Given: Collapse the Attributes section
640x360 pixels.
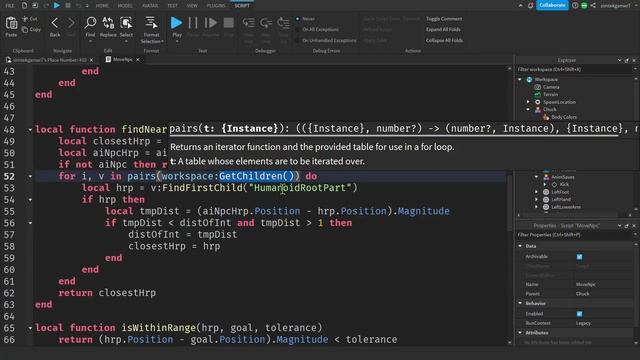Looking at the screenshot, I should [520, 333].
